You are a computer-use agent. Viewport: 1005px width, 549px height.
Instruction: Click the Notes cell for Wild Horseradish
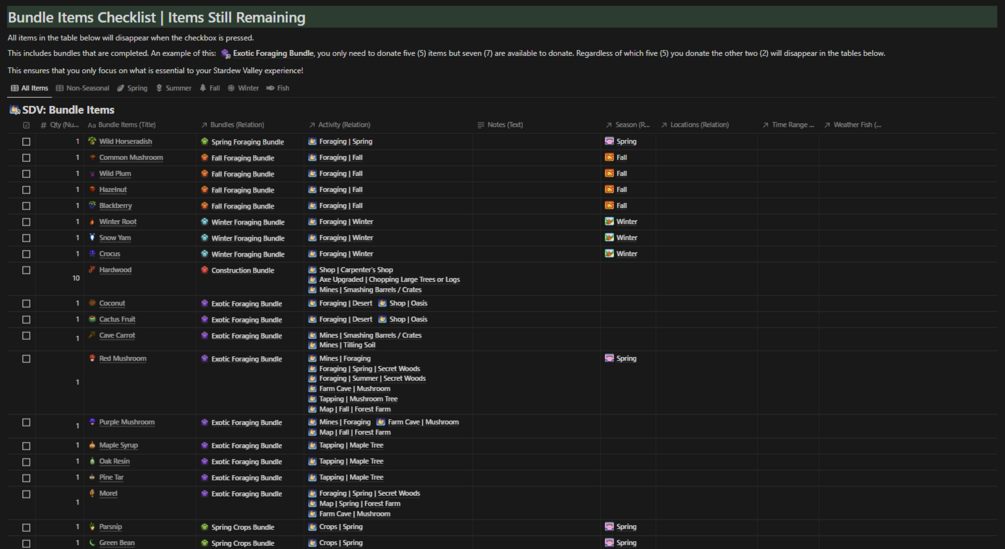coord(536,142)
